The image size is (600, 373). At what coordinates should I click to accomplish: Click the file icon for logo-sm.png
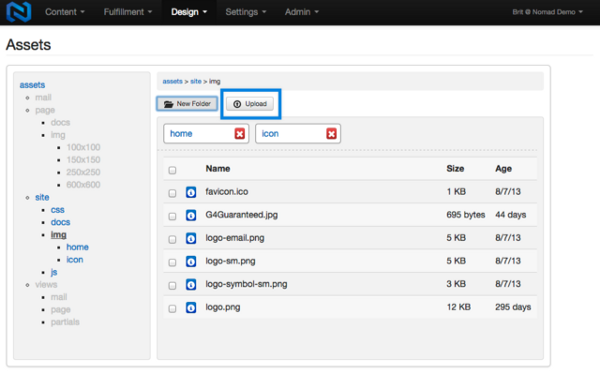tap(191, 261)
